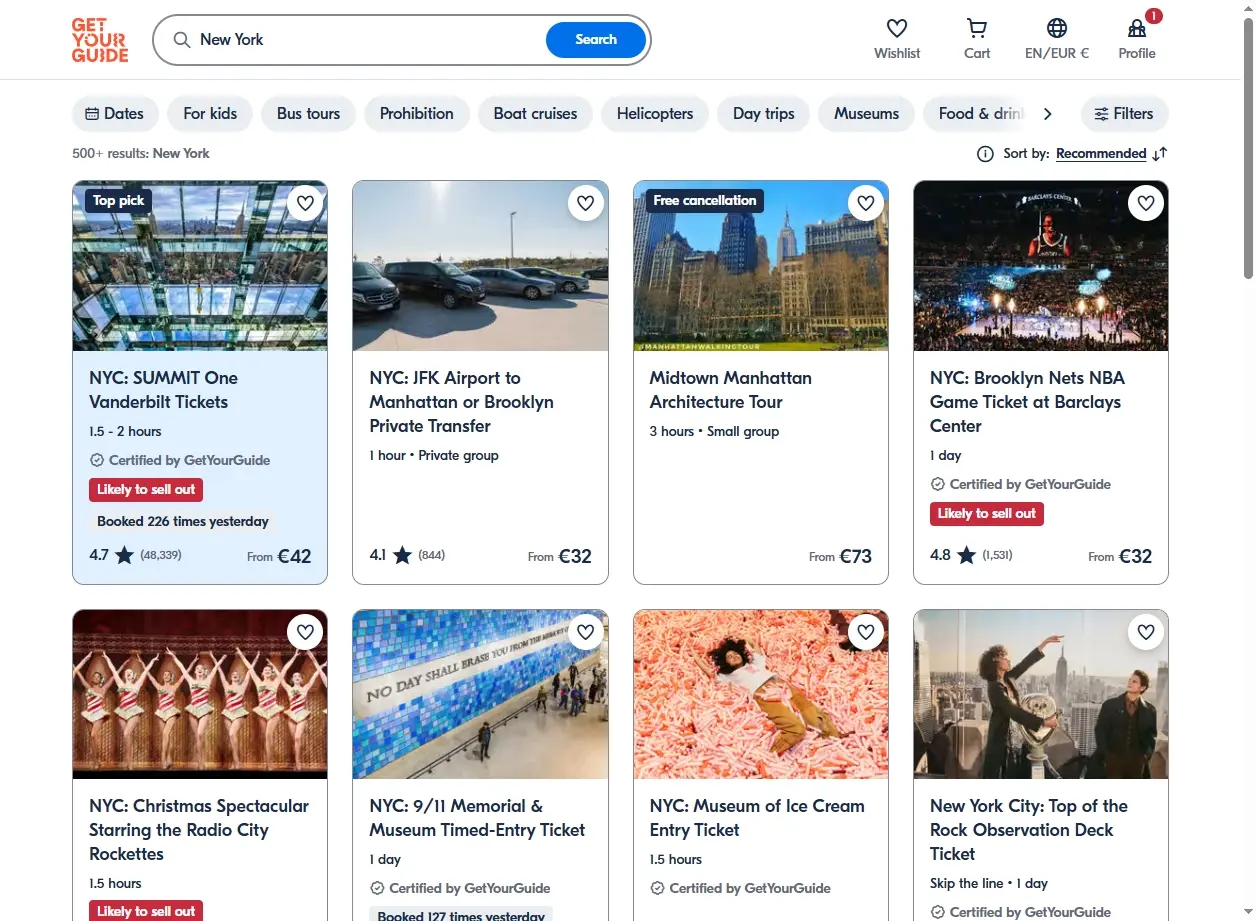
Task: Click certified badge icon on 9/11 Memorial card
Action: click(x=377, y=888)
